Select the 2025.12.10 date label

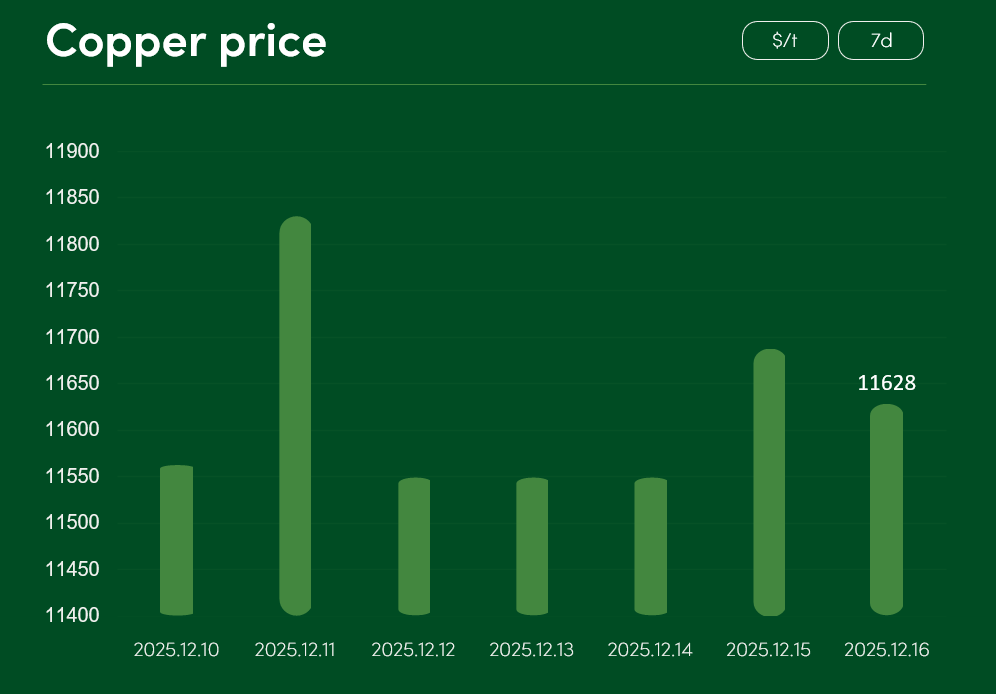point(177,650)
